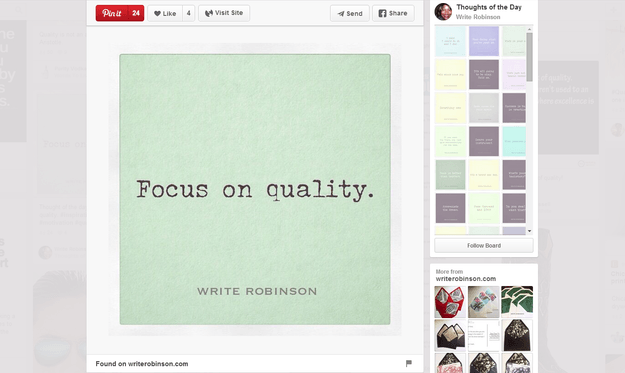Click the red Pin it button

[112, 13]
